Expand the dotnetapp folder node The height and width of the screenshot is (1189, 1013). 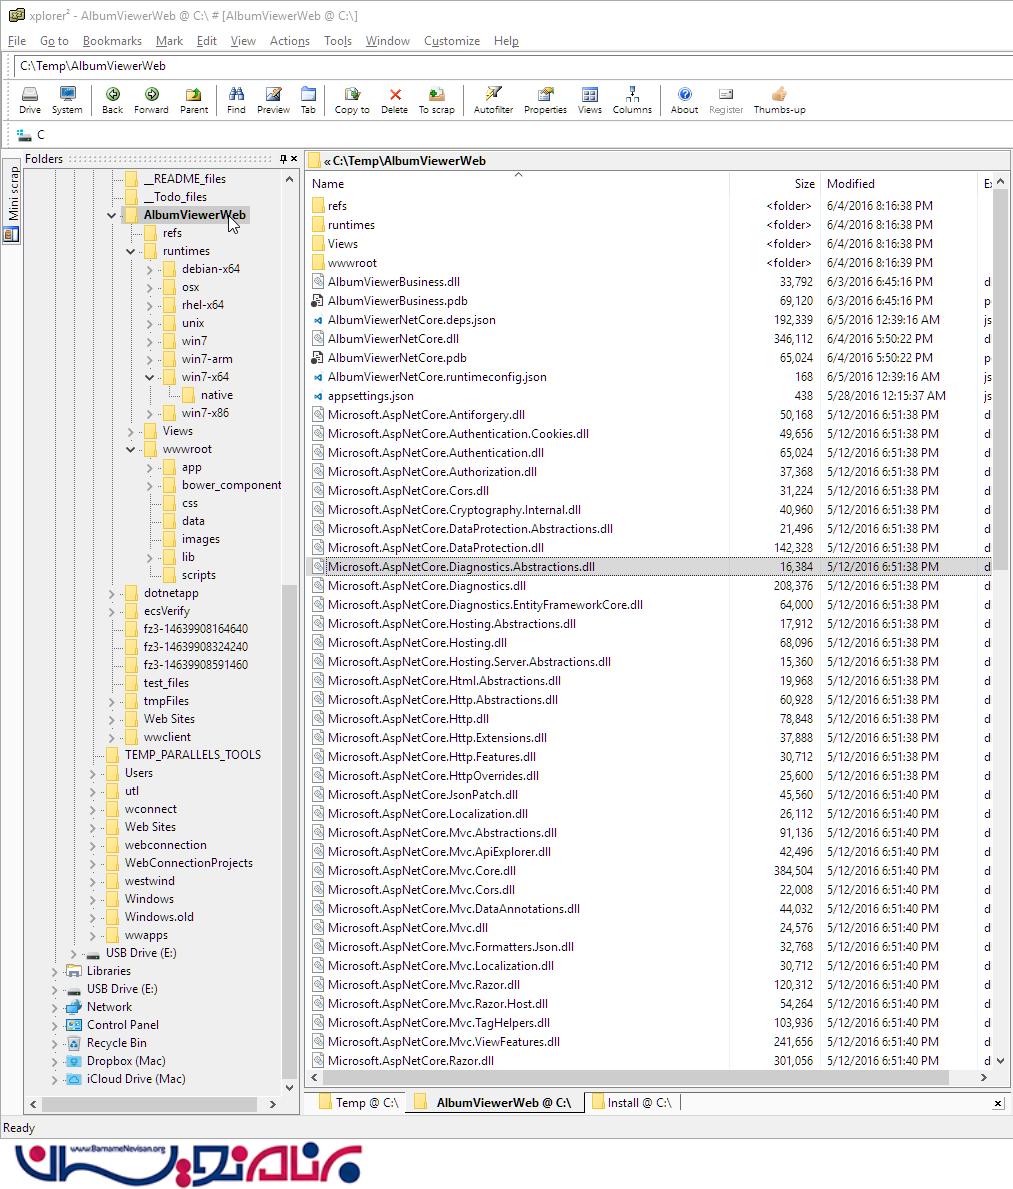pyautogui.click(x=111, y=593)
